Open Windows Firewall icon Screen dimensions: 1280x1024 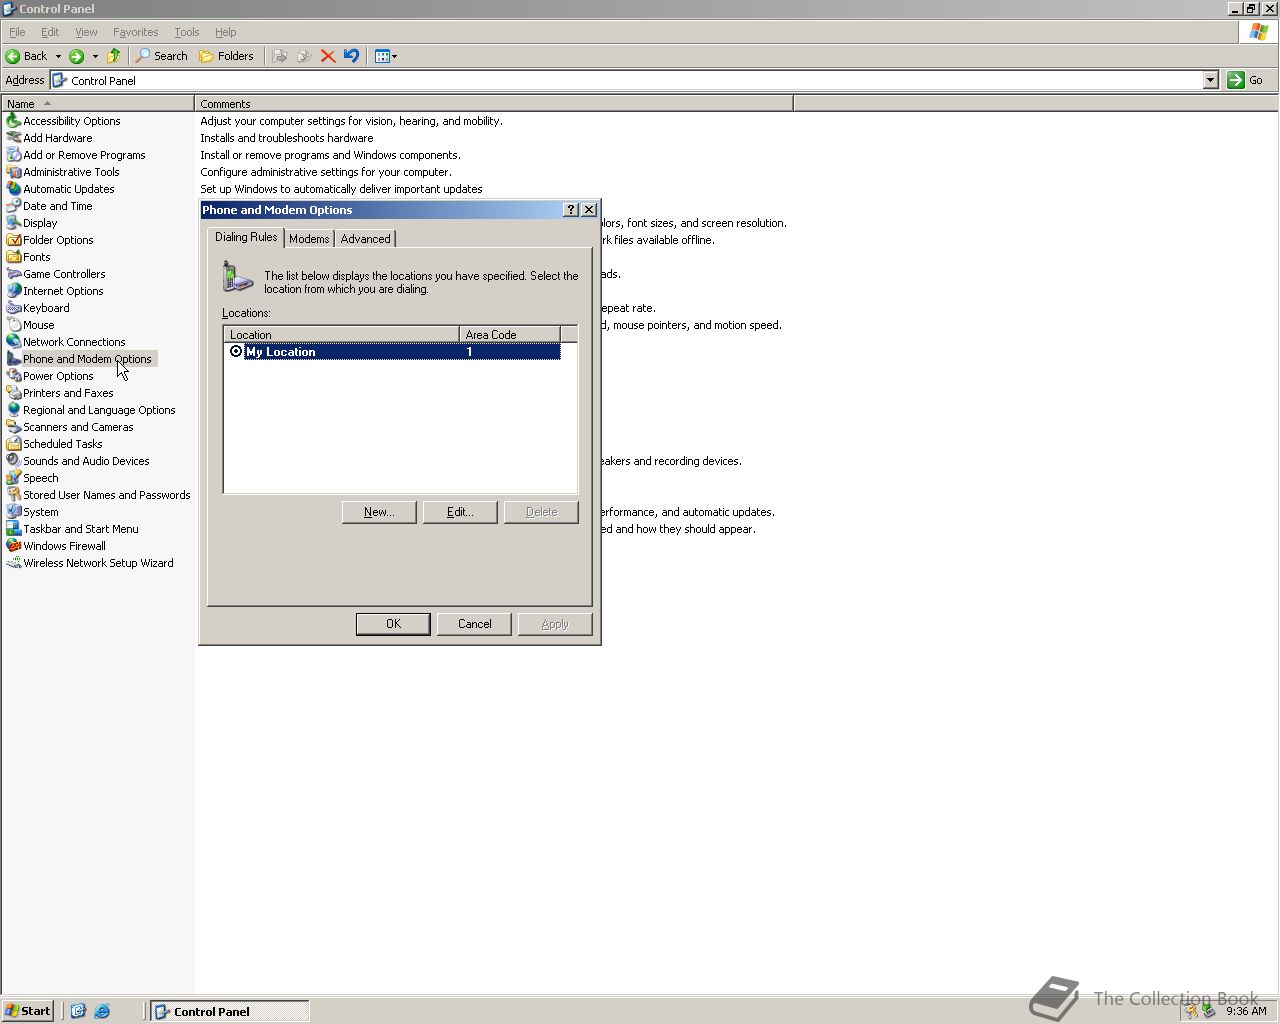click(13, 546)
